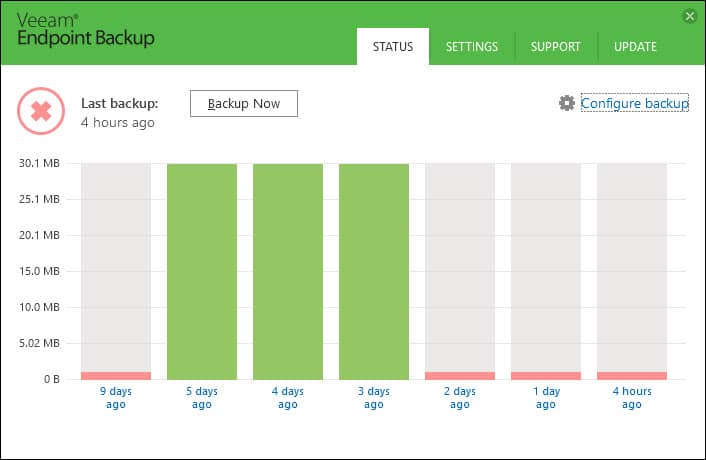This screenshot has width=706, height=460.
Task: Open the 3 days ago backup link
Action: [374, 397]
